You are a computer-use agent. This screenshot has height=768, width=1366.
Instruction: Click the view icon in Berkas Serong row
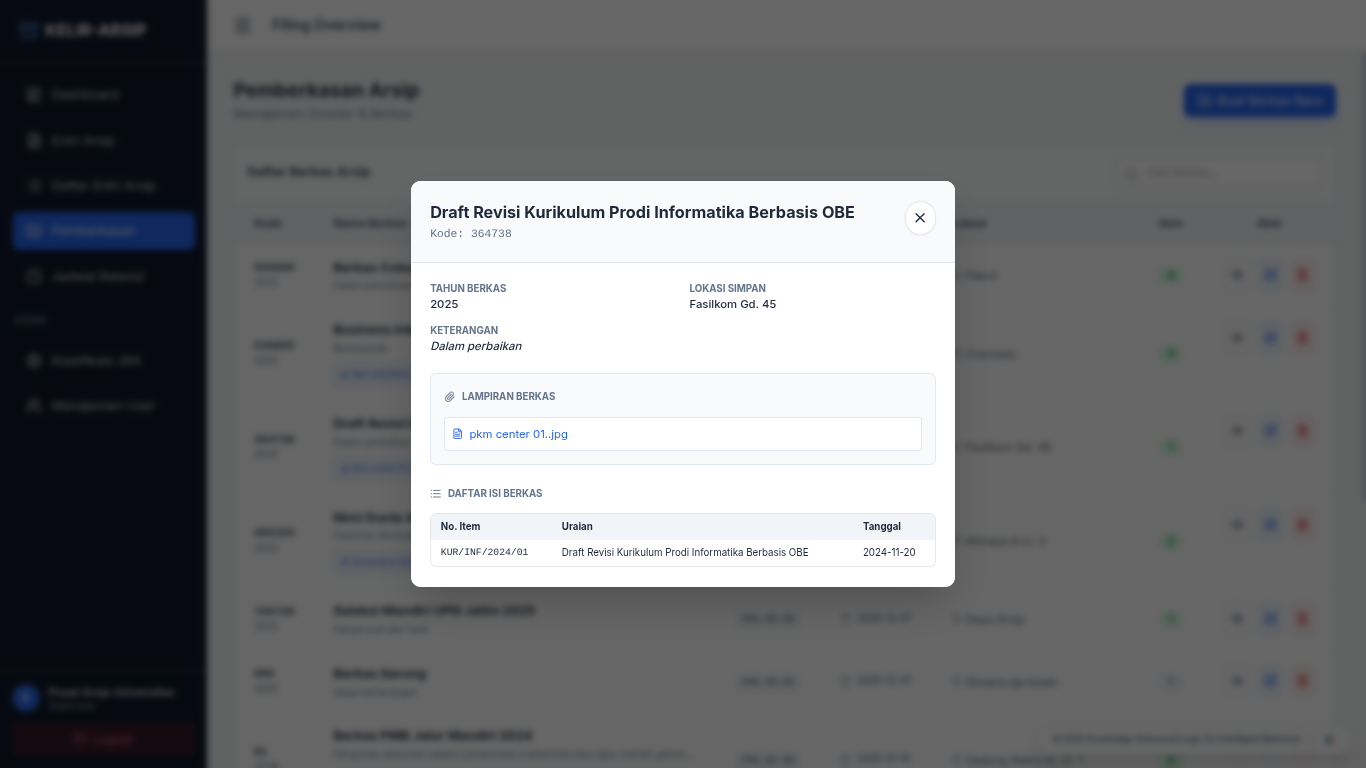point(1237,682)
